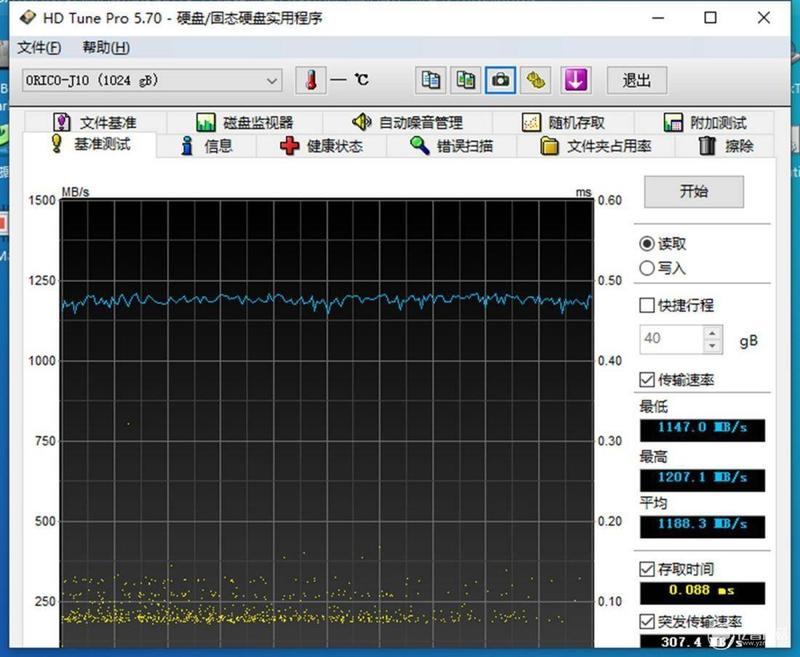Click the burst rate value 307.4 MB/s

(x=703, y=642)
